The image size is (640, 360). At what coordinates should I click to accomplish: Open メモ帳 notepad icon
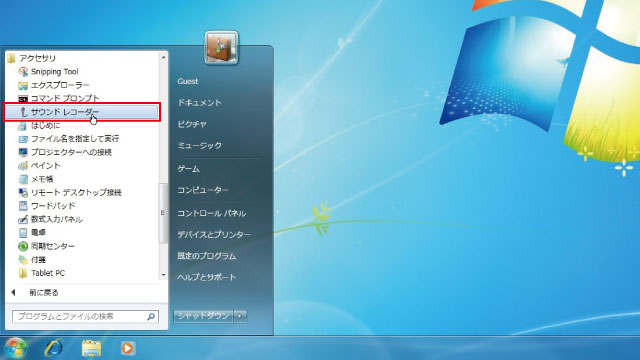point(23,179)
